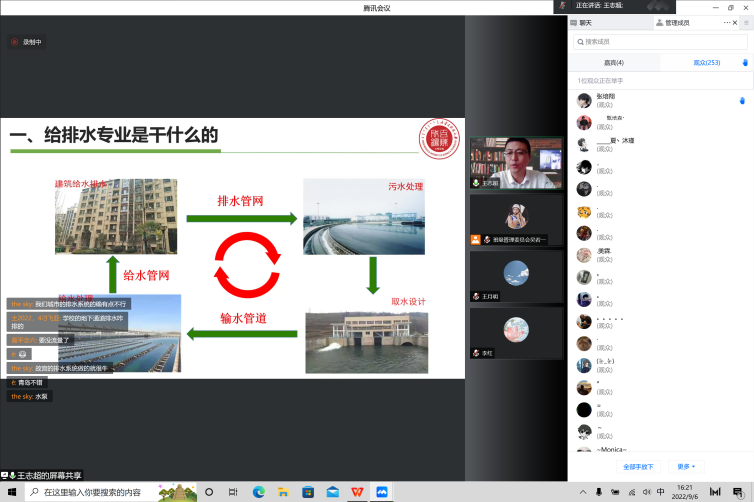
Task: Click the Windows Start button
Action: click(x=11, y=492)
